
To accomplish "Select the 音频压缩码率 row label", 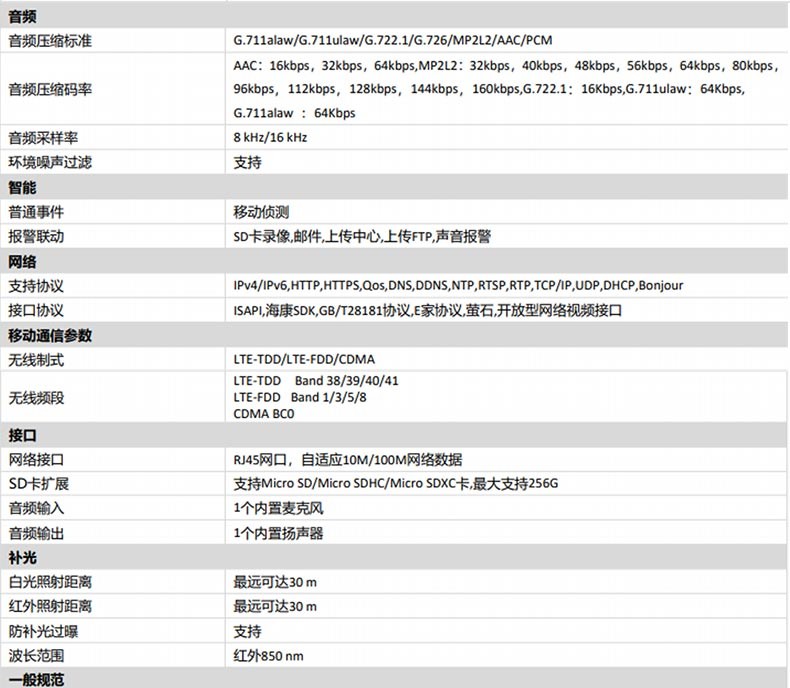I will tap(50, 90).
